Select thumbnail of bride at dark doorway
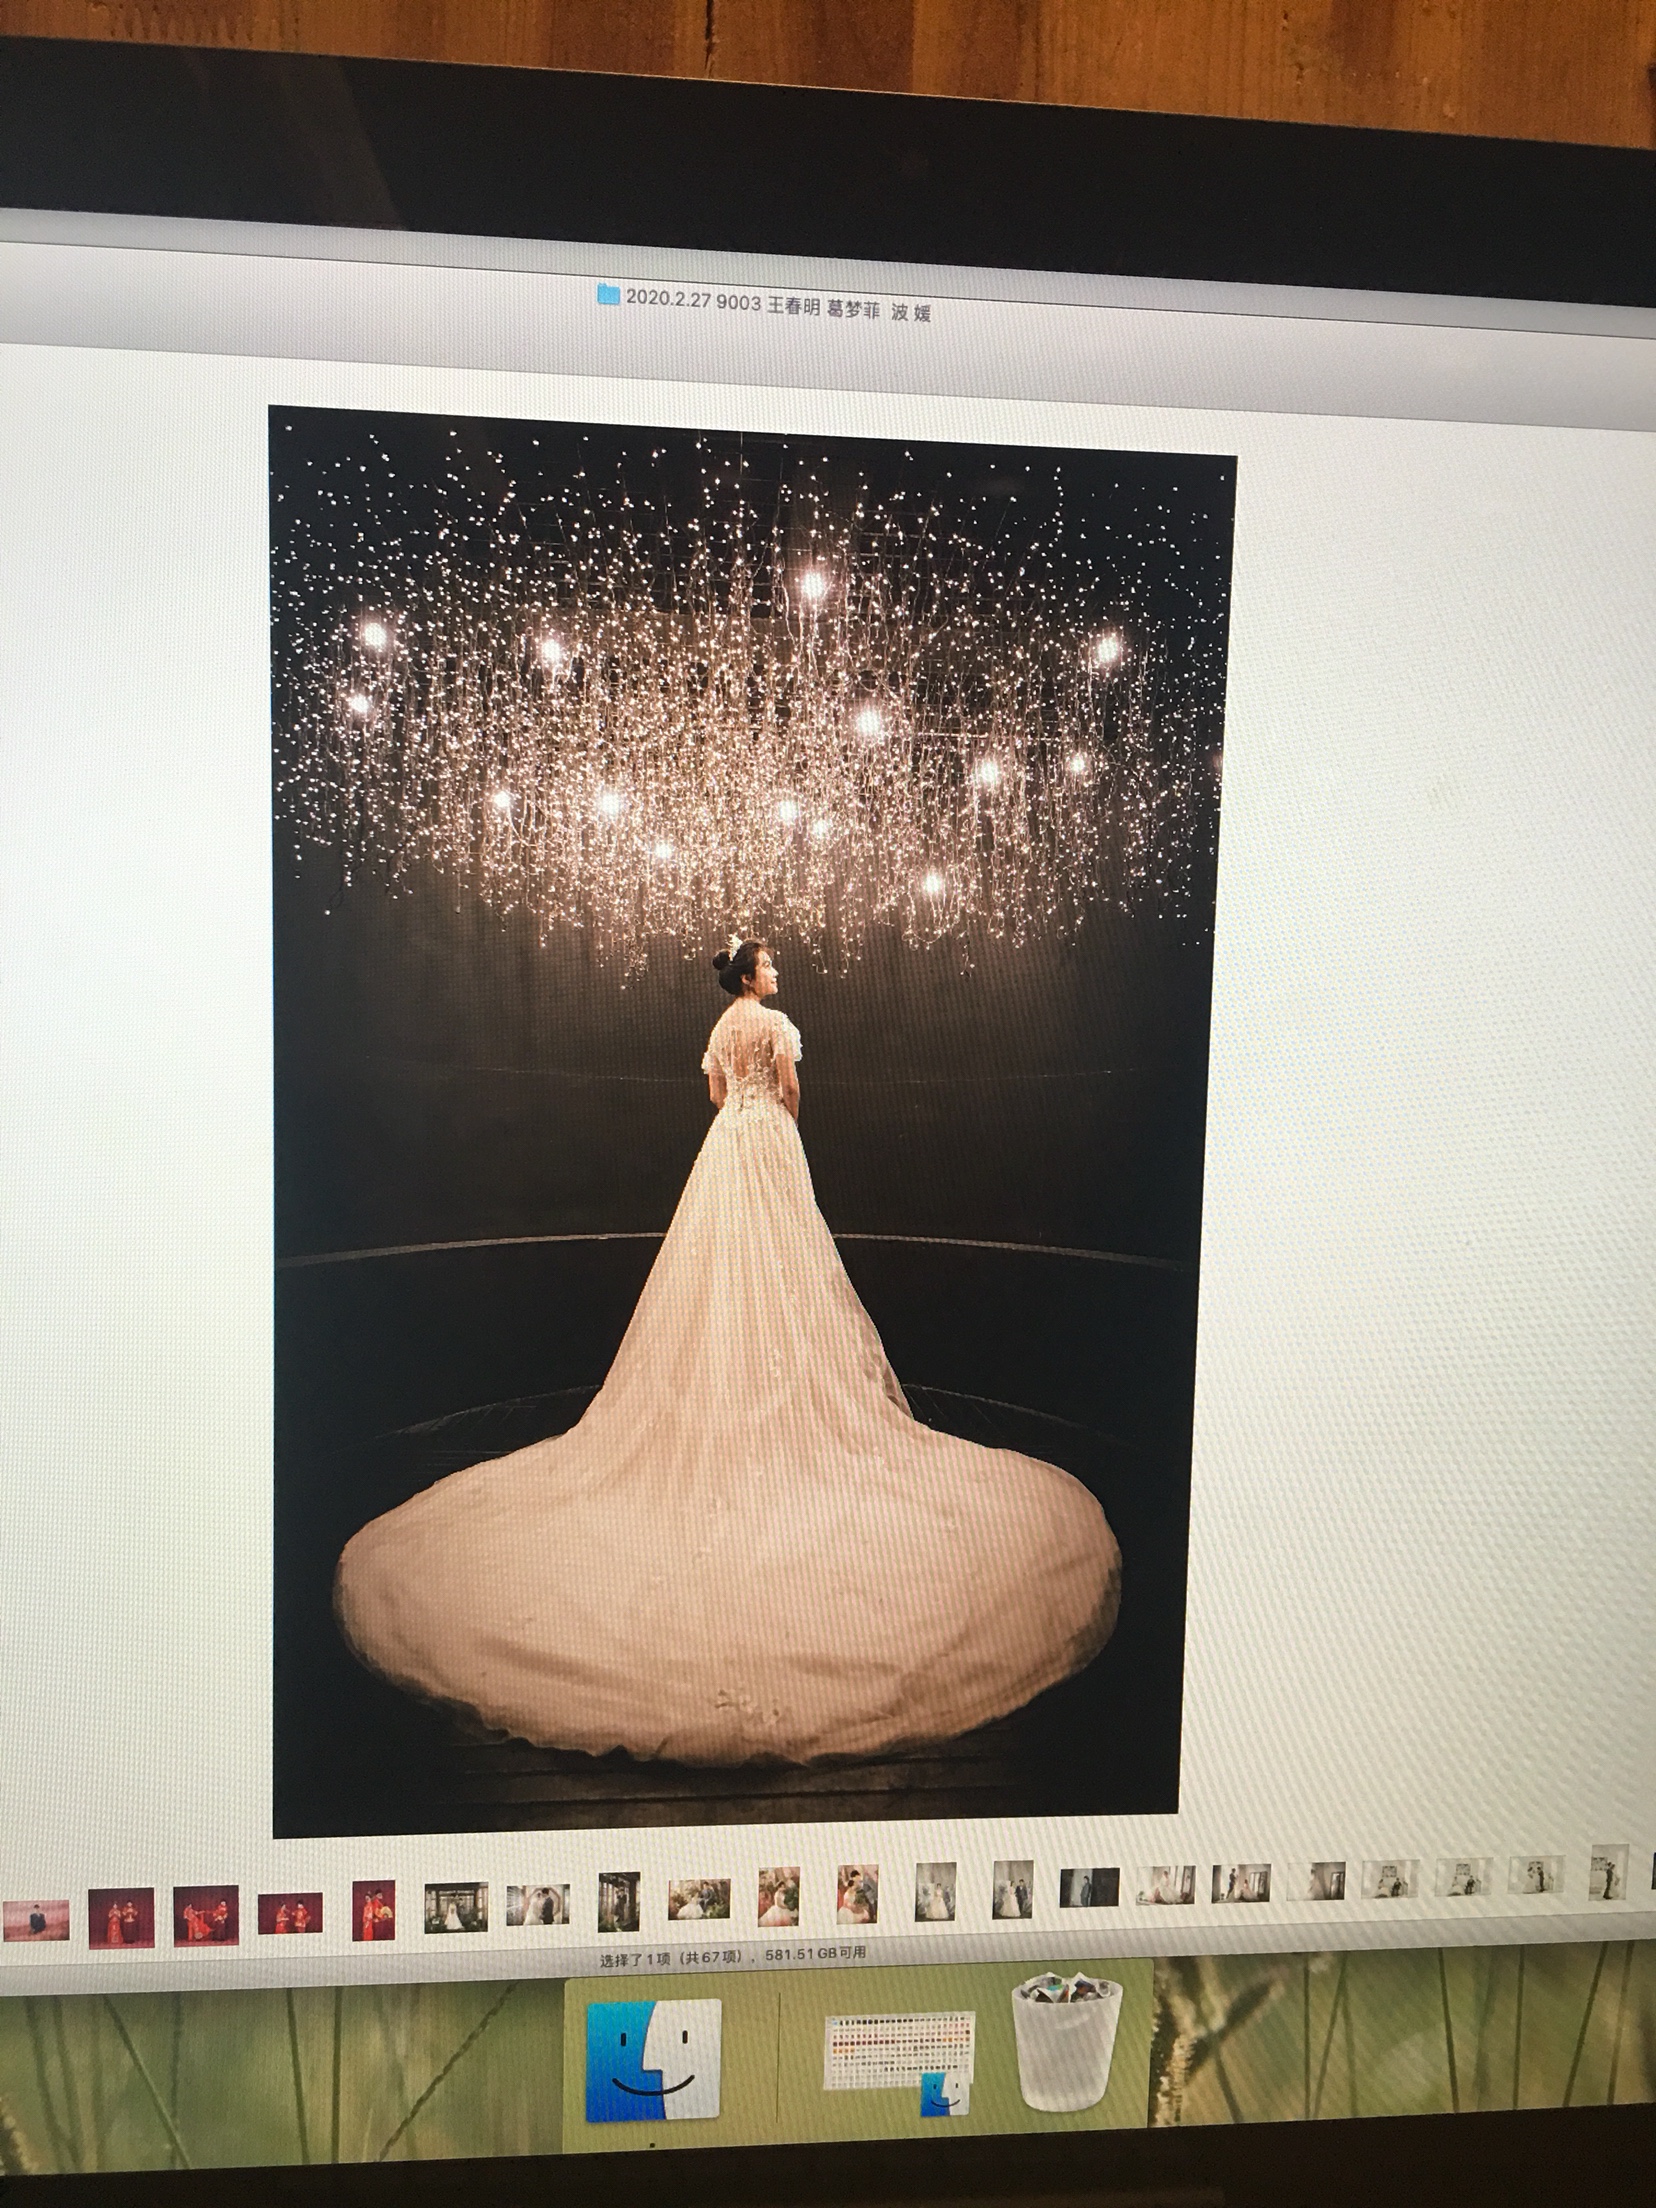 [x=455, y=1907]
